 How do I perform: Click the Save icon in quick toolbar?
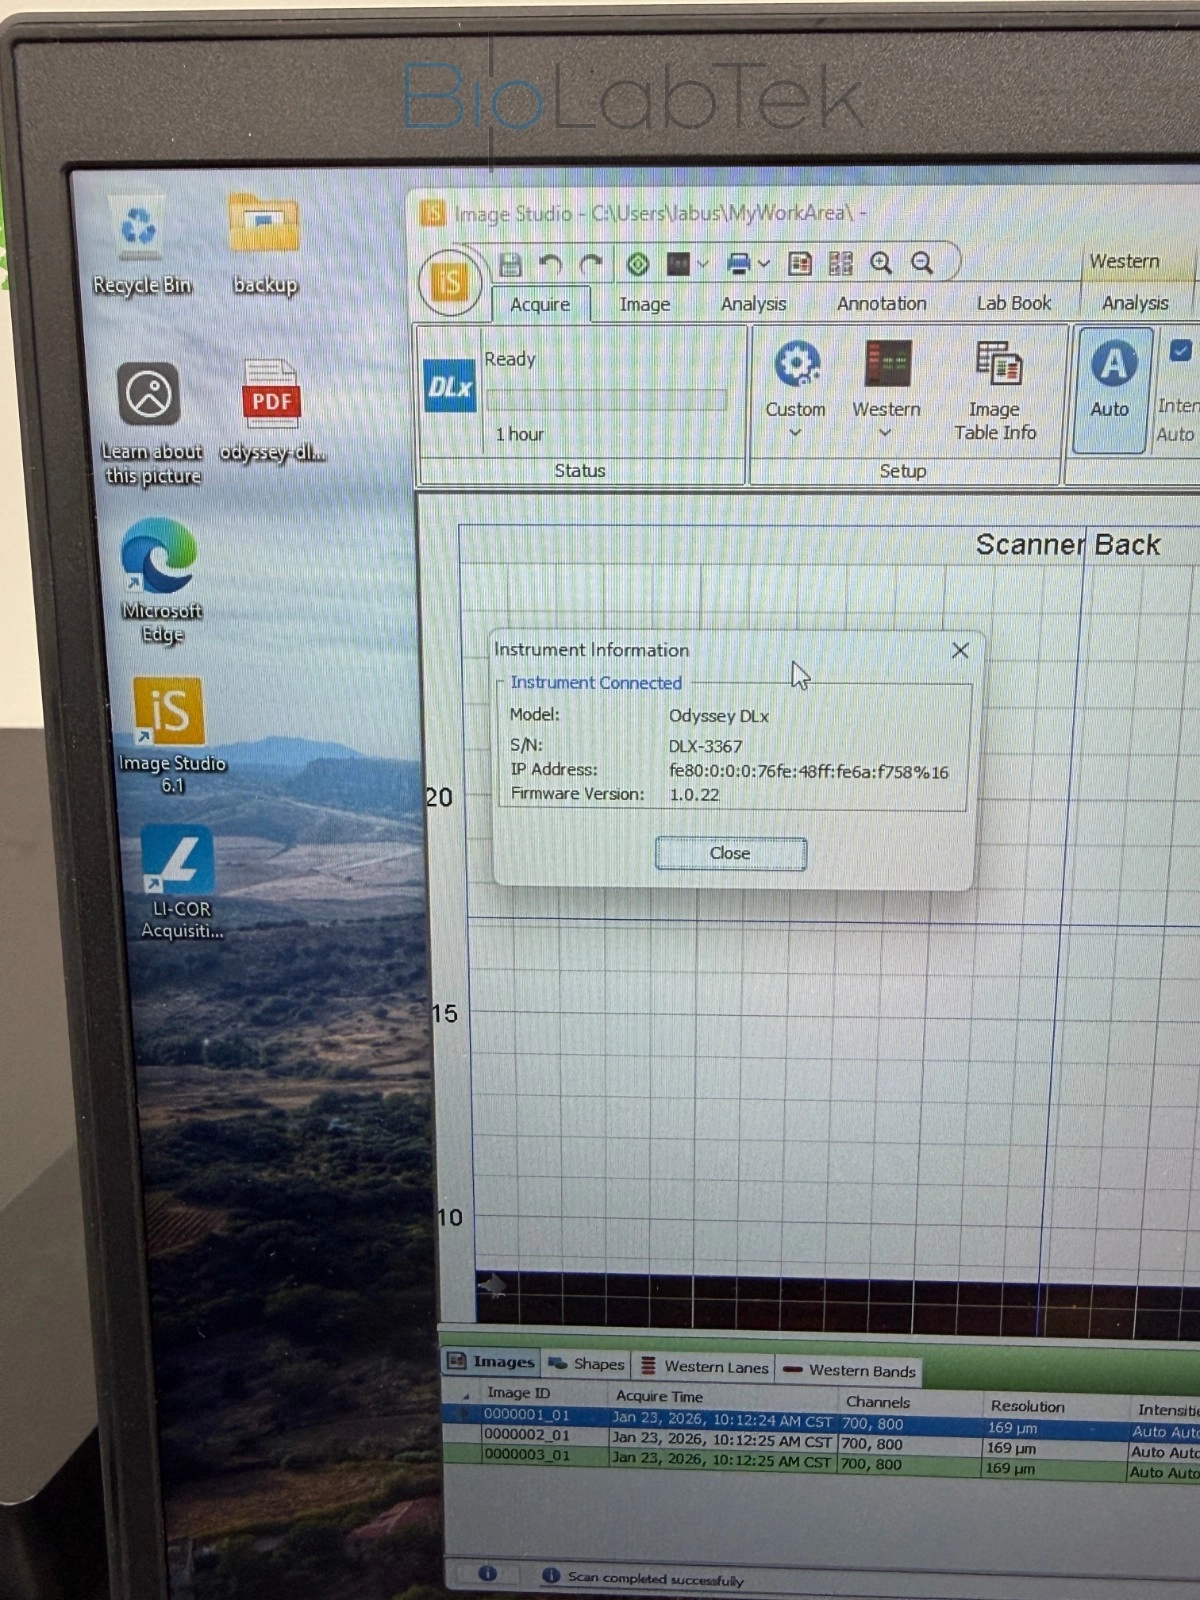[511, 264]
